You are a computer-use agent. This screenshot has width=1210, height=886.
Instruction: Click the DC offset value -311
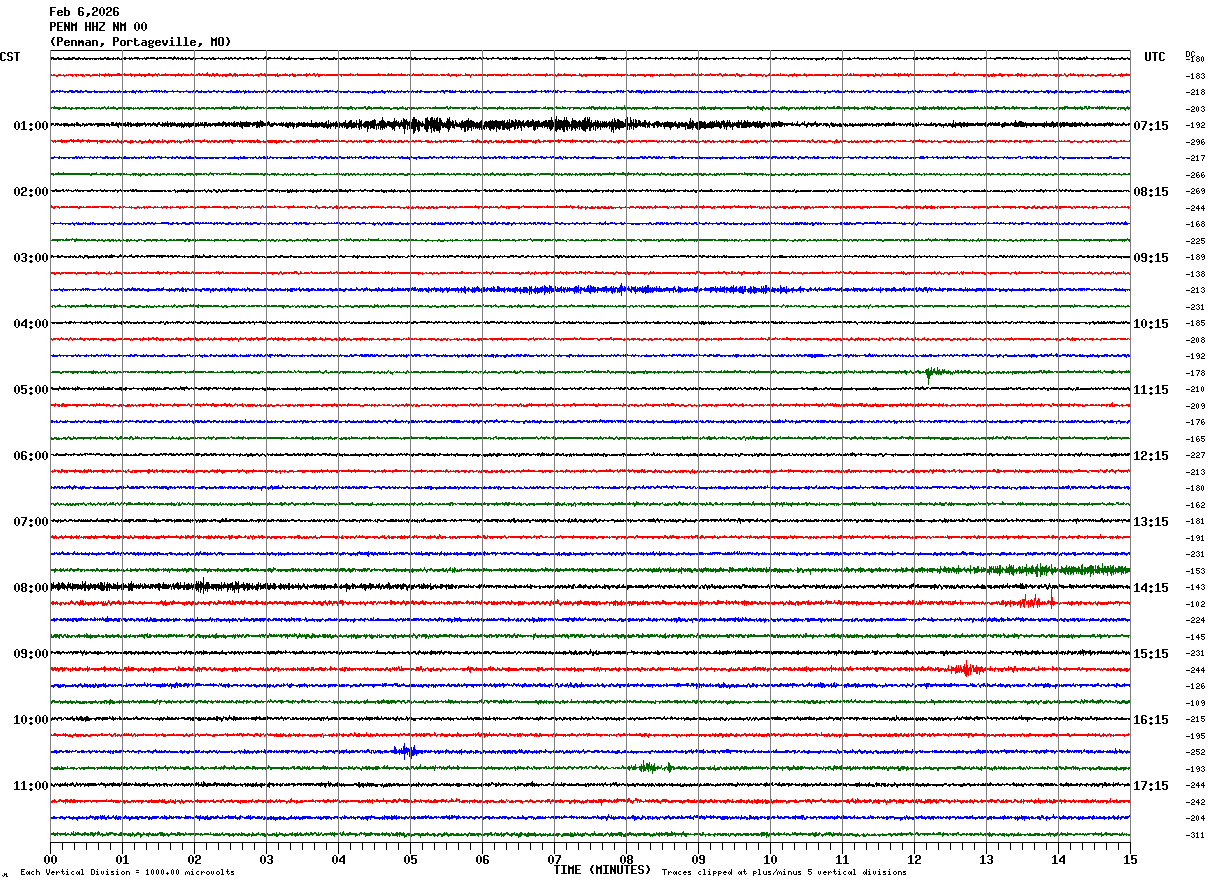pos(1195,834)
